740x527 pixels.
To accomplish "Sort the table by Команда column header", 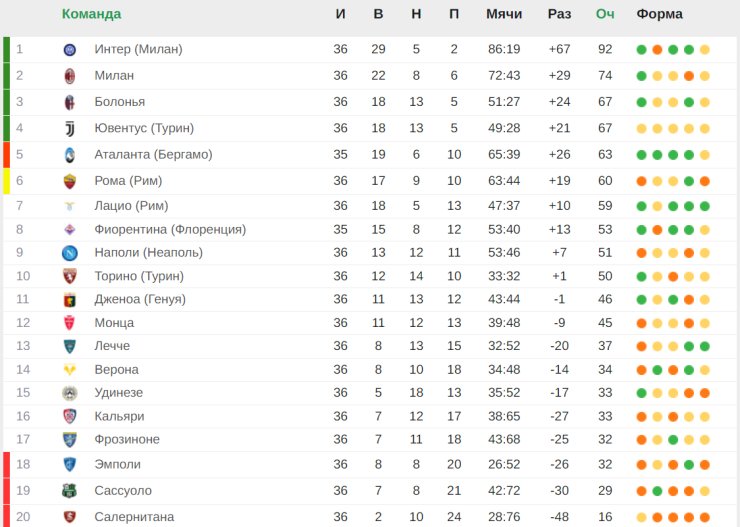I will pyautogui.click(x=91, y=14).
